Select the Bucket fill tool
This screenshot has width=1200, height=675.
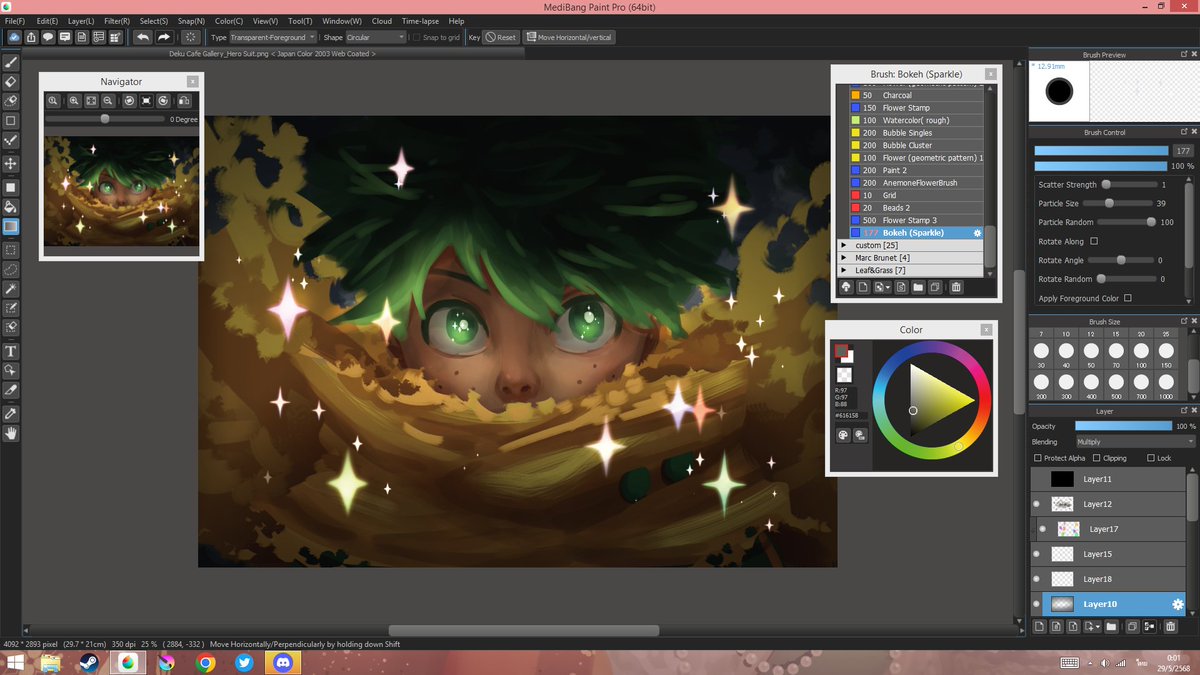[x=11, y=207]
